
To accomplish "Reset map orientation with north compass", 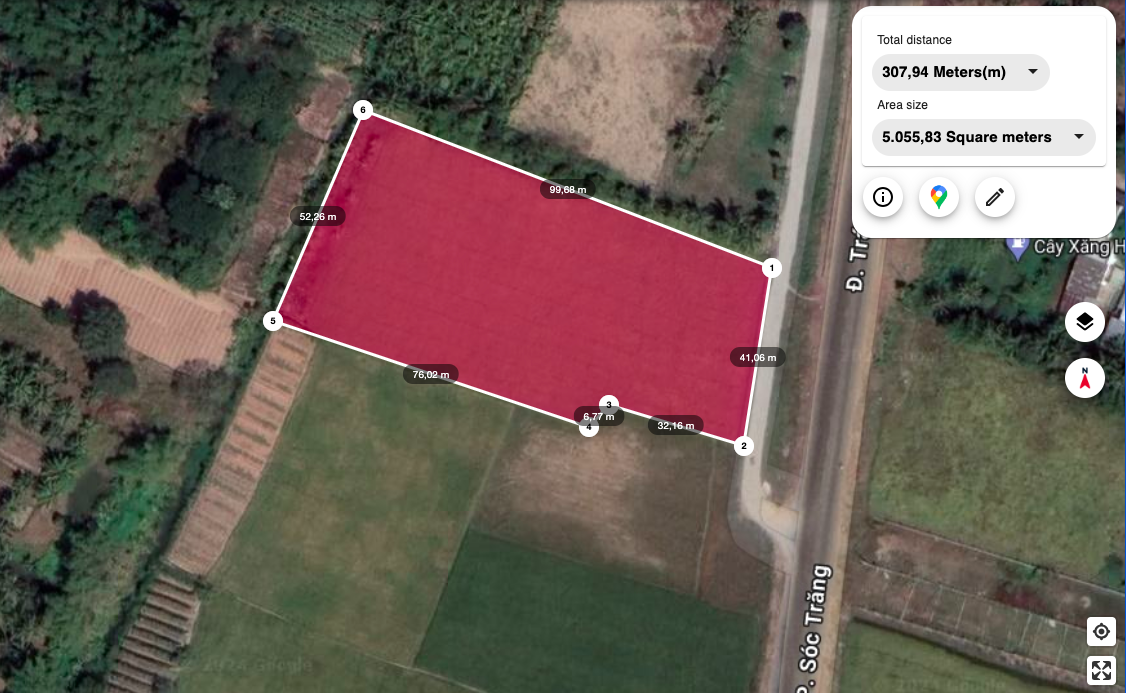I will tap(1084, 378).
